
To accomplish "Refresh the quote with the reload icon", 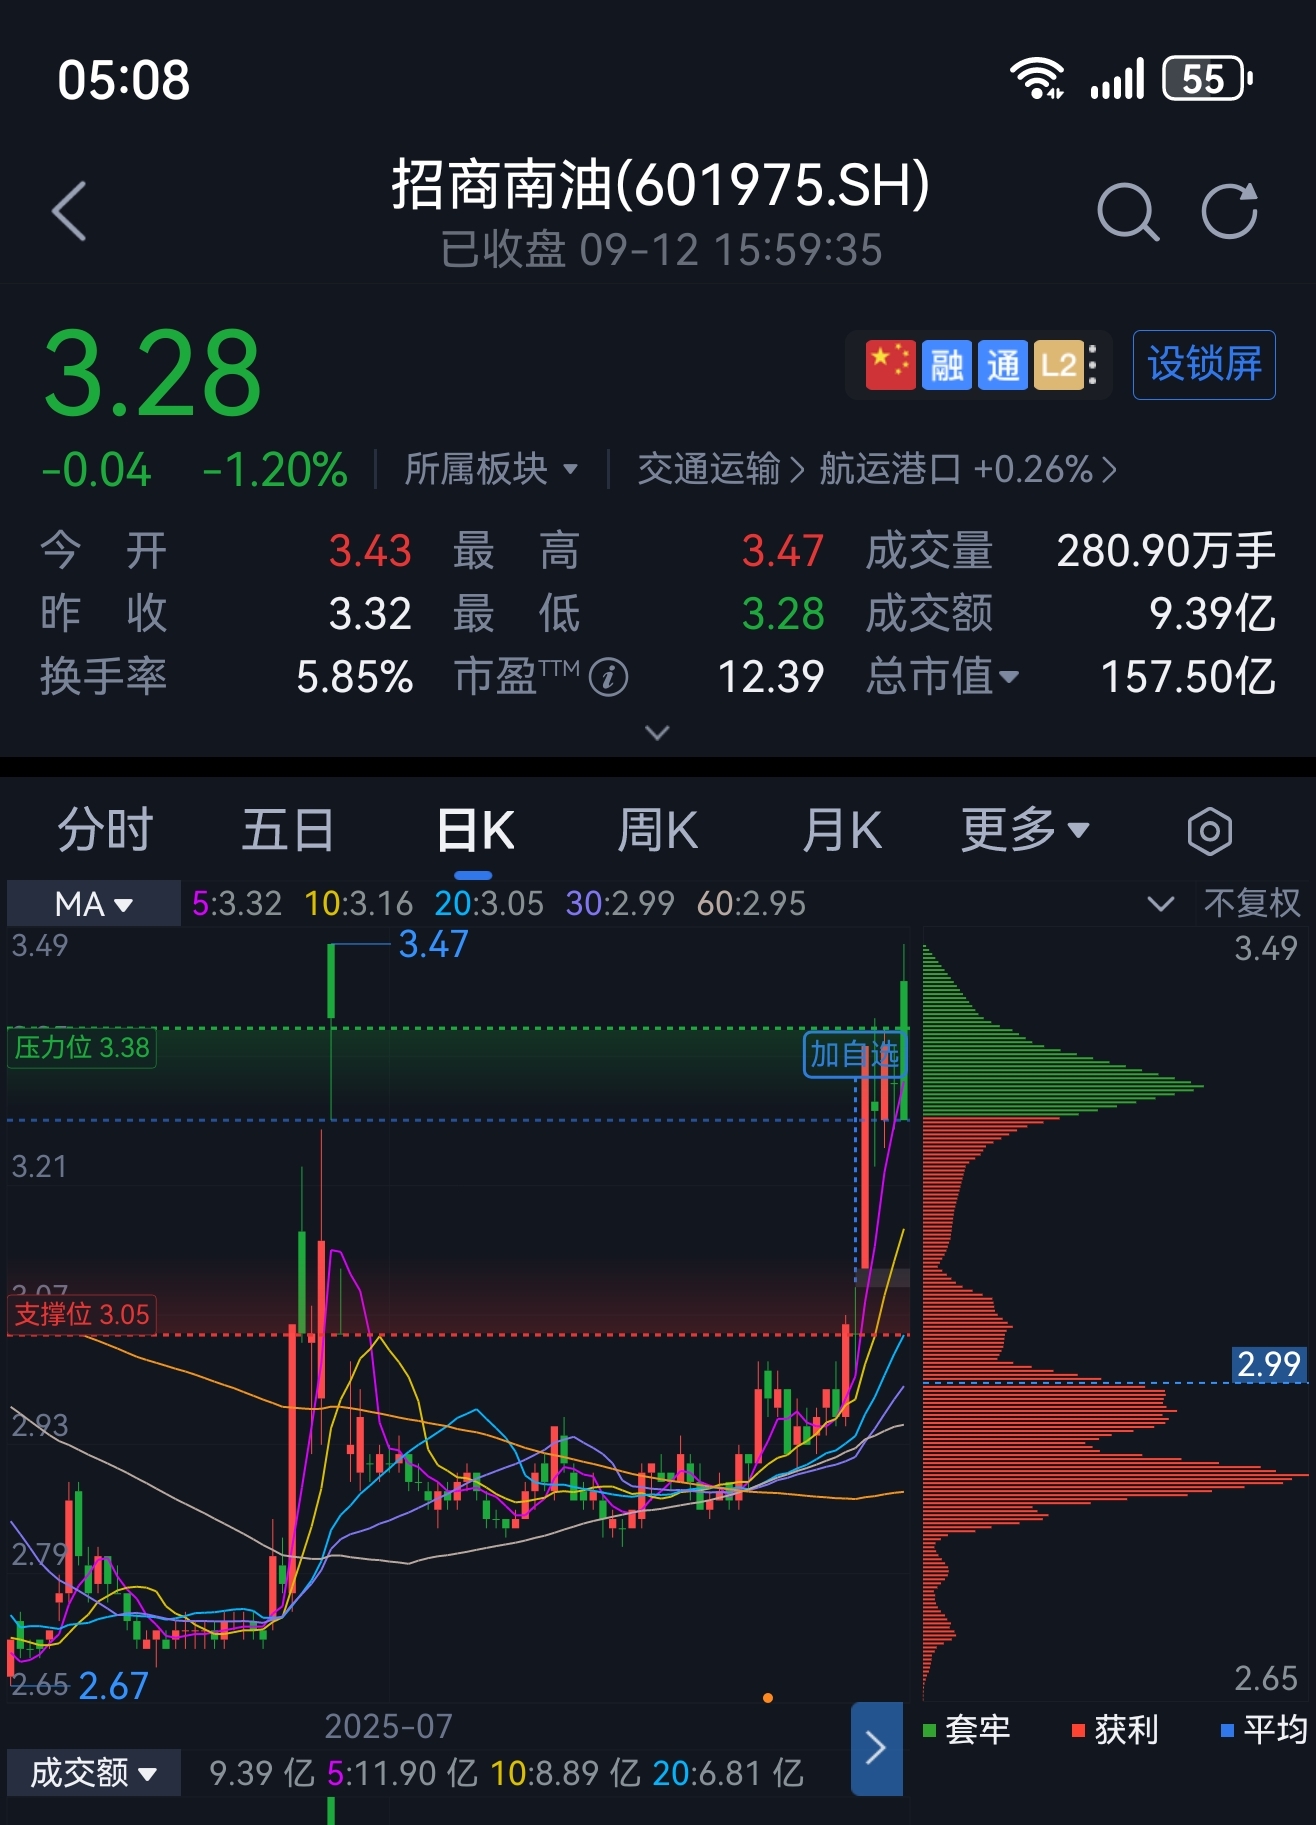I will [x=1229, y=211].
